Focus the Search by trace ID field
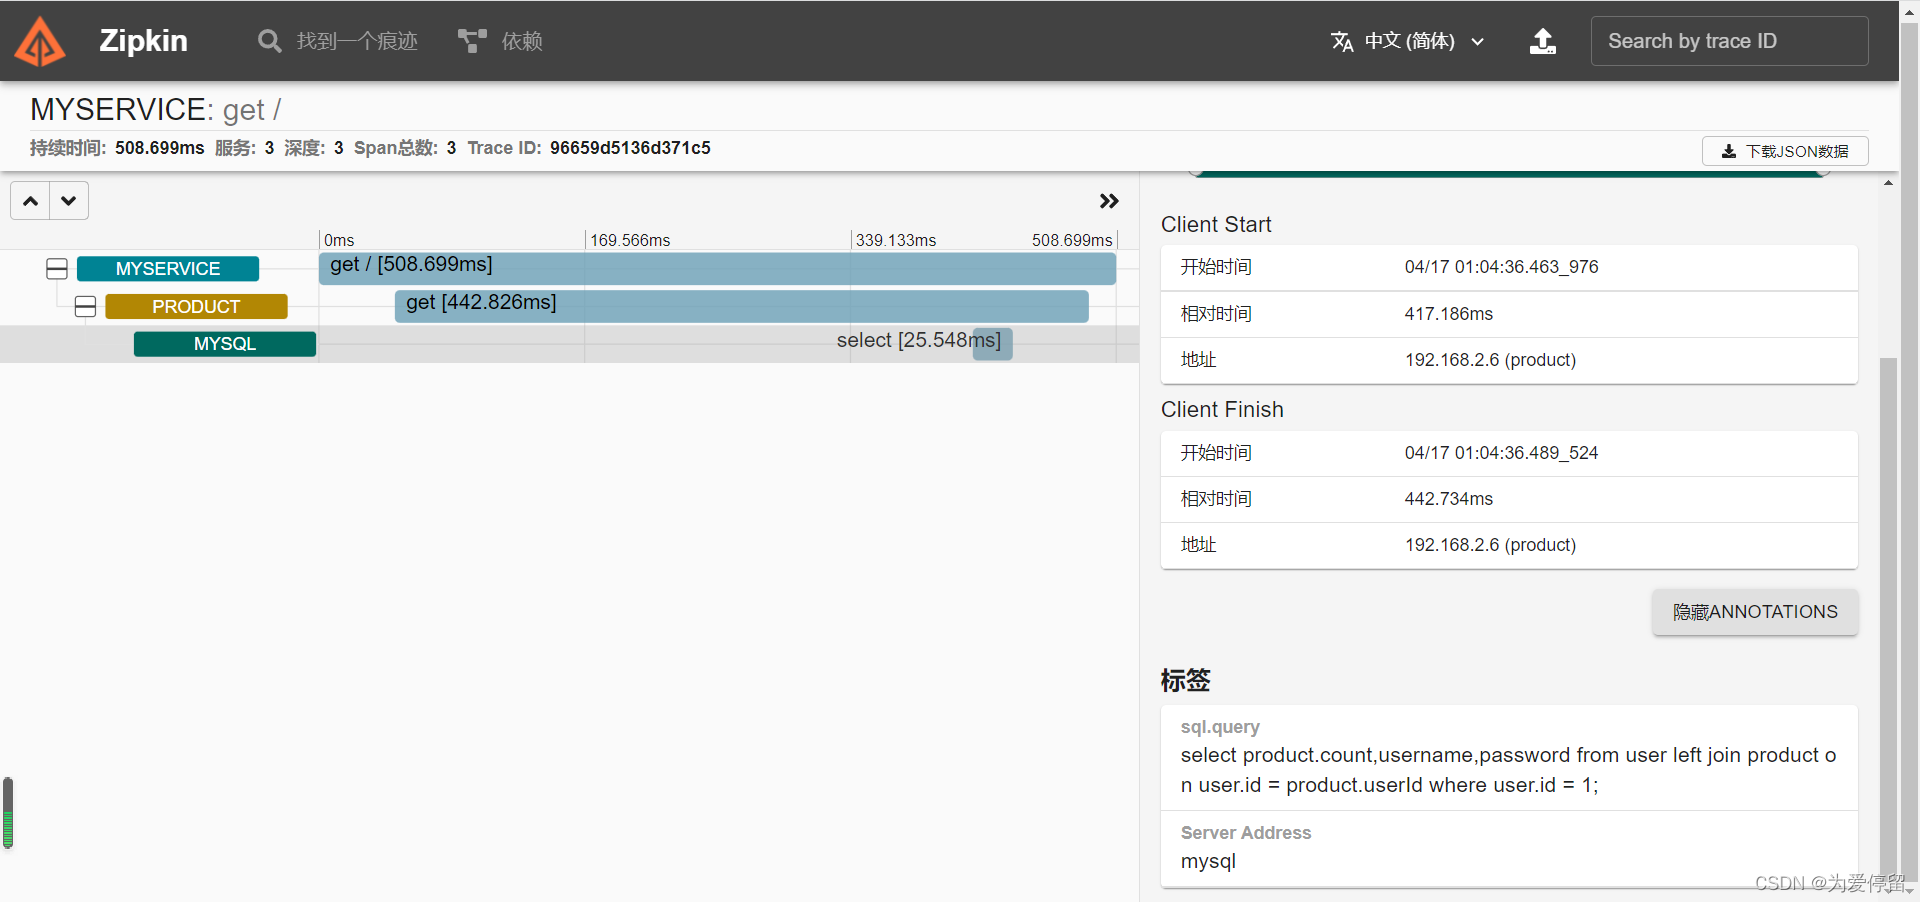 pyautogui.click(x=1729, y=41)
